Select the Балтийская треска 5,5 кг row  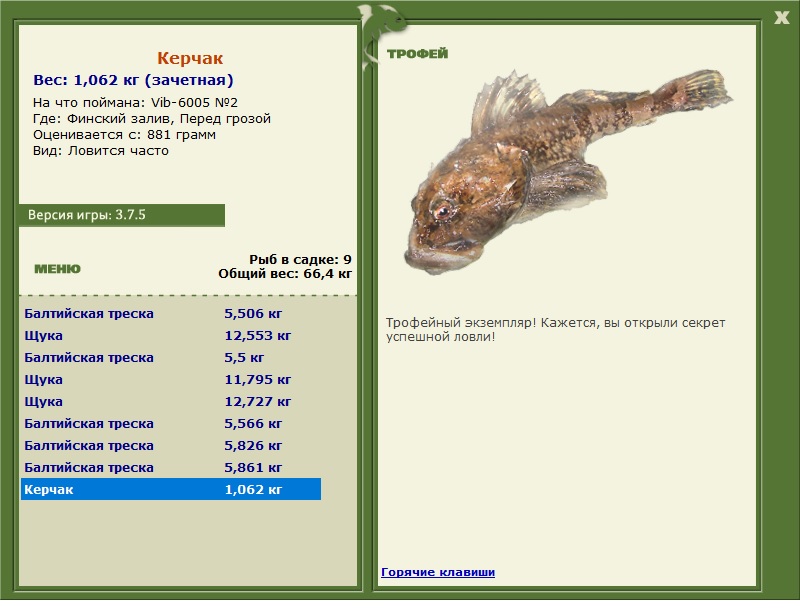click(171, 357)
